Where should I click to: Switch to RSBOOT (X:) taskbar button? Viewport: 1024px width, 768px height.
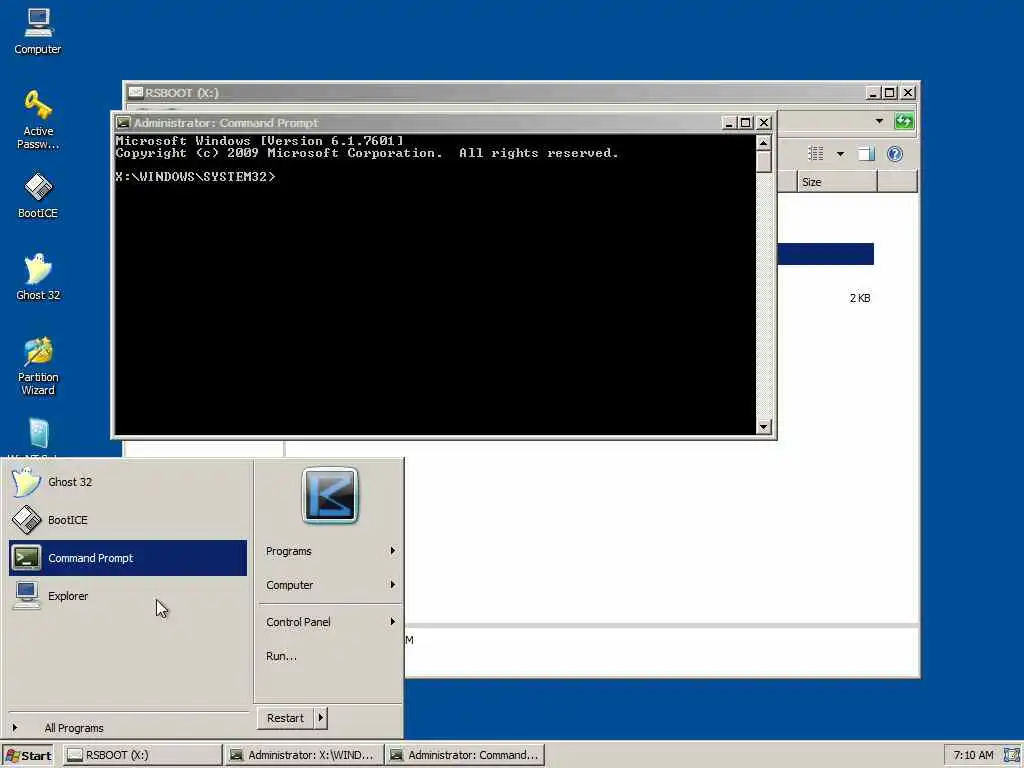click(x=142, y=756)
